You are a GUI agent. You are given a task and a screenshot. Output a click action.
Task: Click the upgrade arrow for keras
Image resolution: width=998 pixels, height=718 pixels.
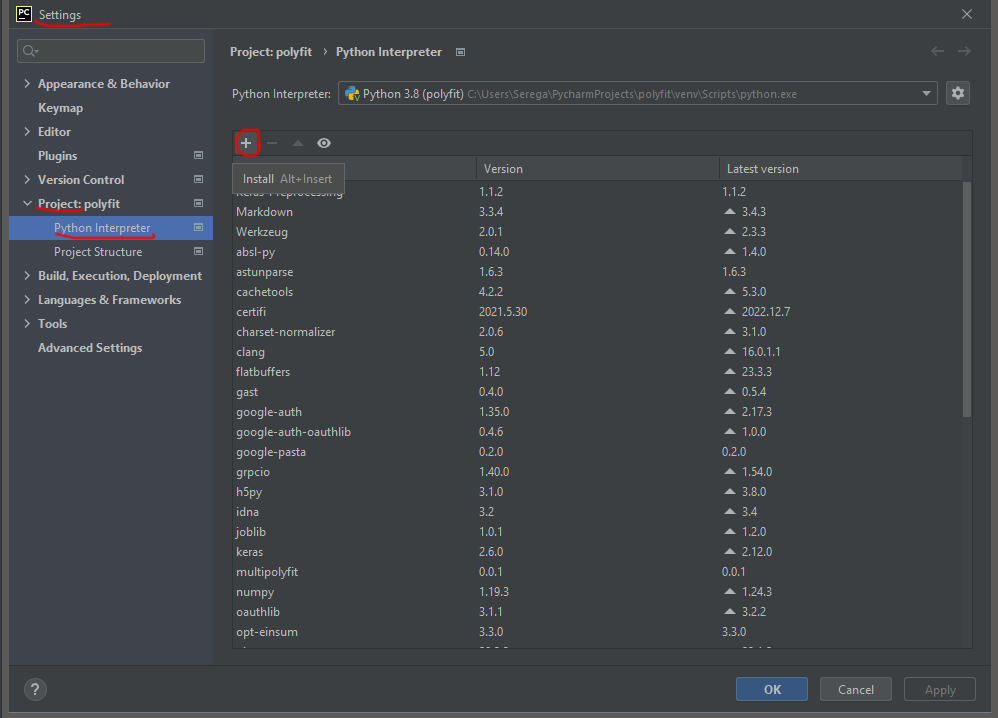(x=730, y=551)
